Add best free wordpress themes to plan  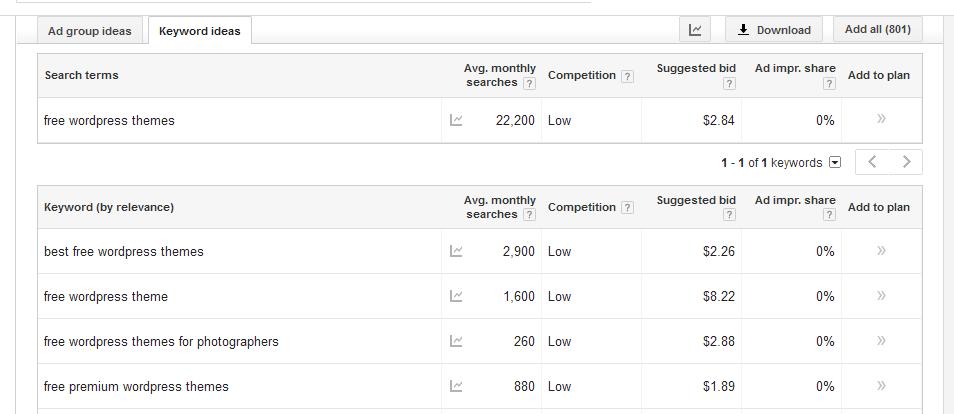(881, 250)
